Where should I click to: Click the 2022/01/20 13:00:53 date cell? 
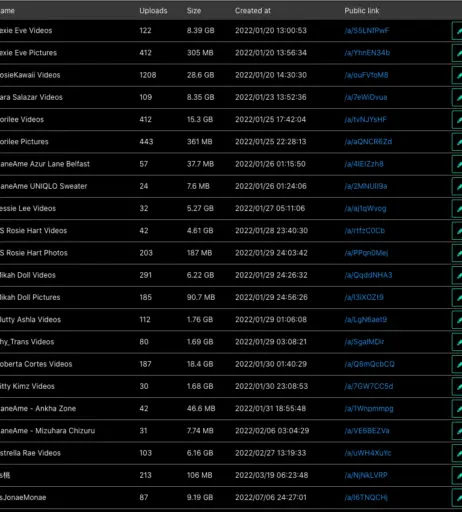pos(271,31)
